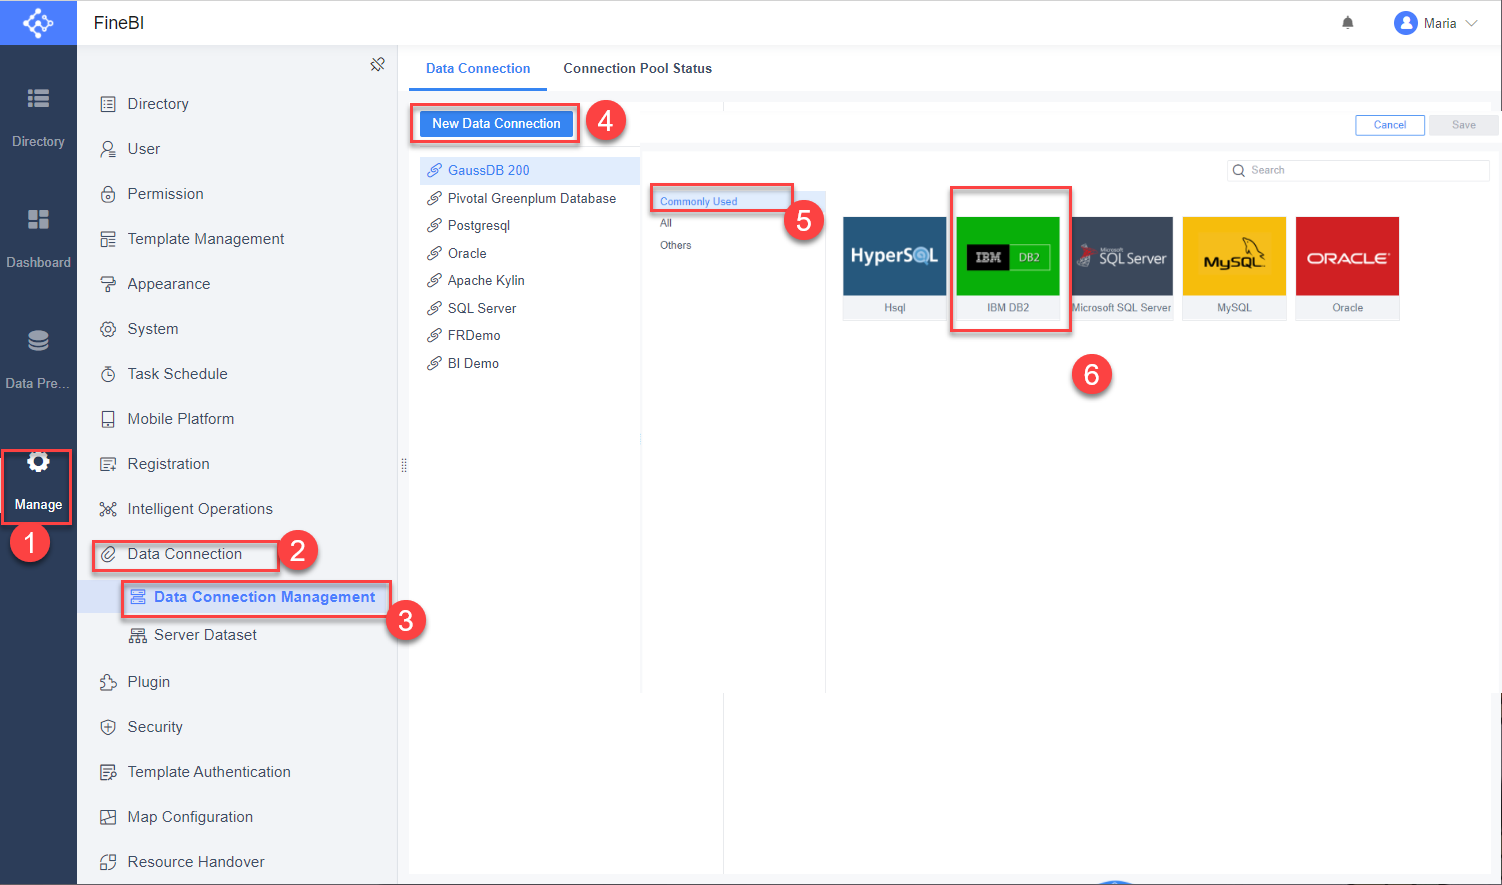Click into the Search input field
Screen dimensions: 1502x885
(x=1358, y=170)
